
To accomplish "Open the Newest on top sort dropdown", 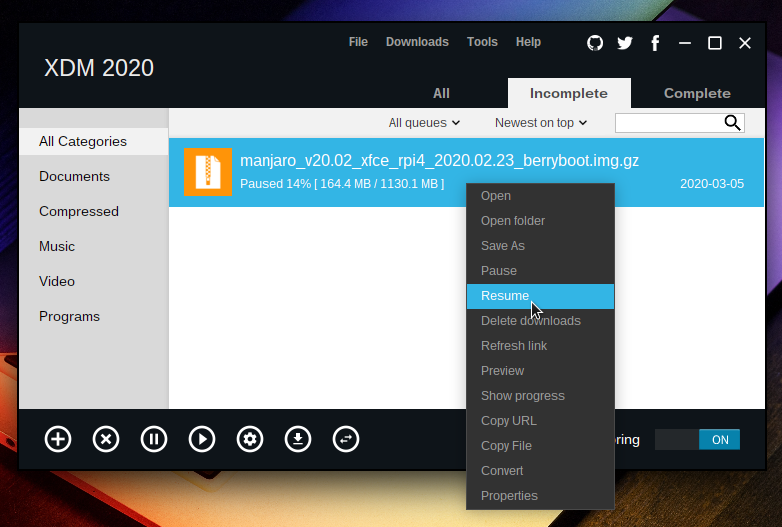I will coord(541,123).
